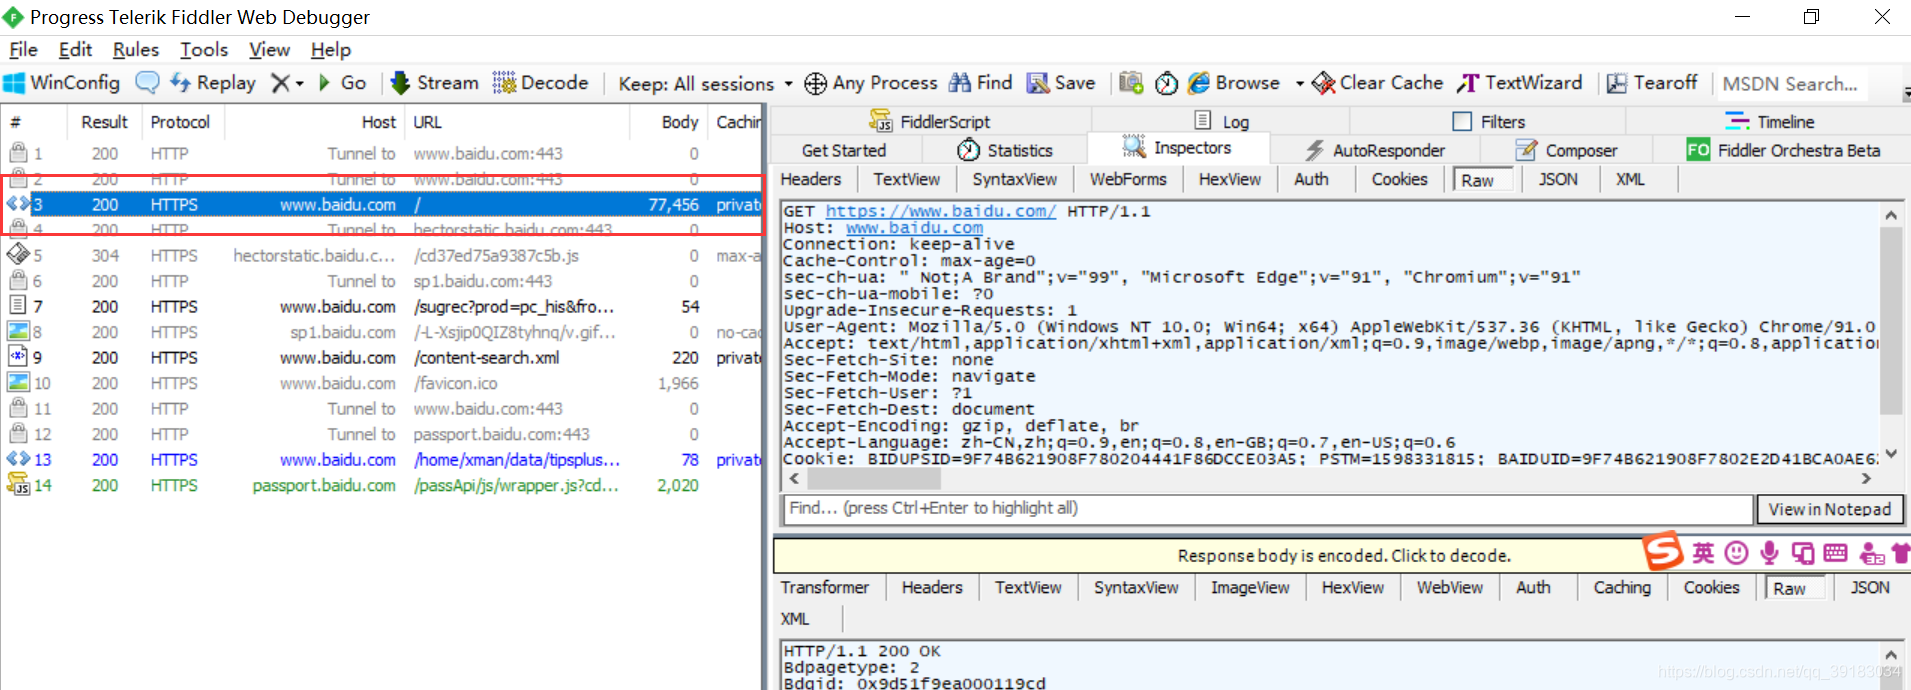Click Sogou input S logo icon

1663,551
